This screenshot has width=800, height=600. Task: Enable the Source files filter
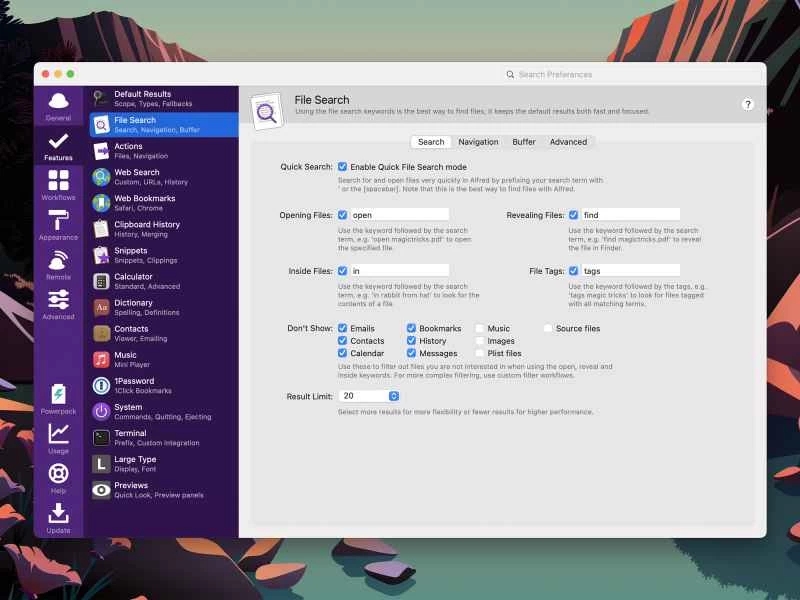[x=547, y=327]
